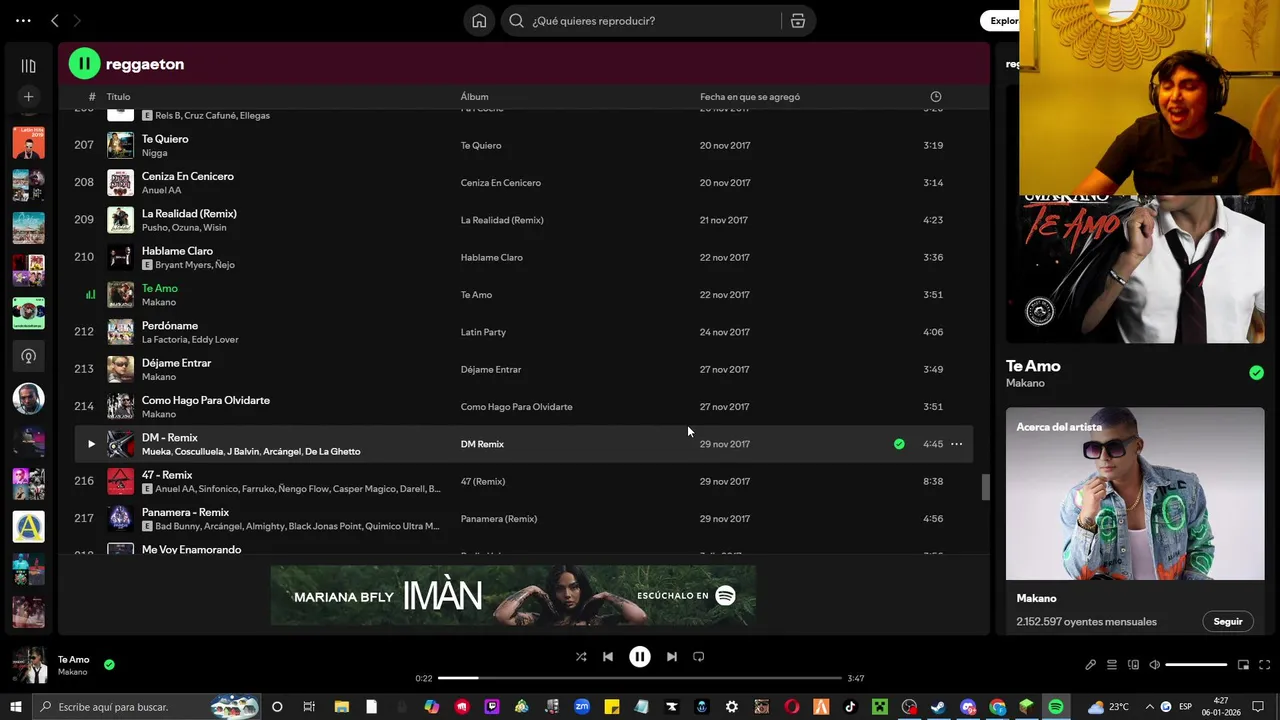Click the Anuel AA artist link under Ceniza En Cenicero
The width and height of the screenshot is (1280, 720).
click(161, 190)
